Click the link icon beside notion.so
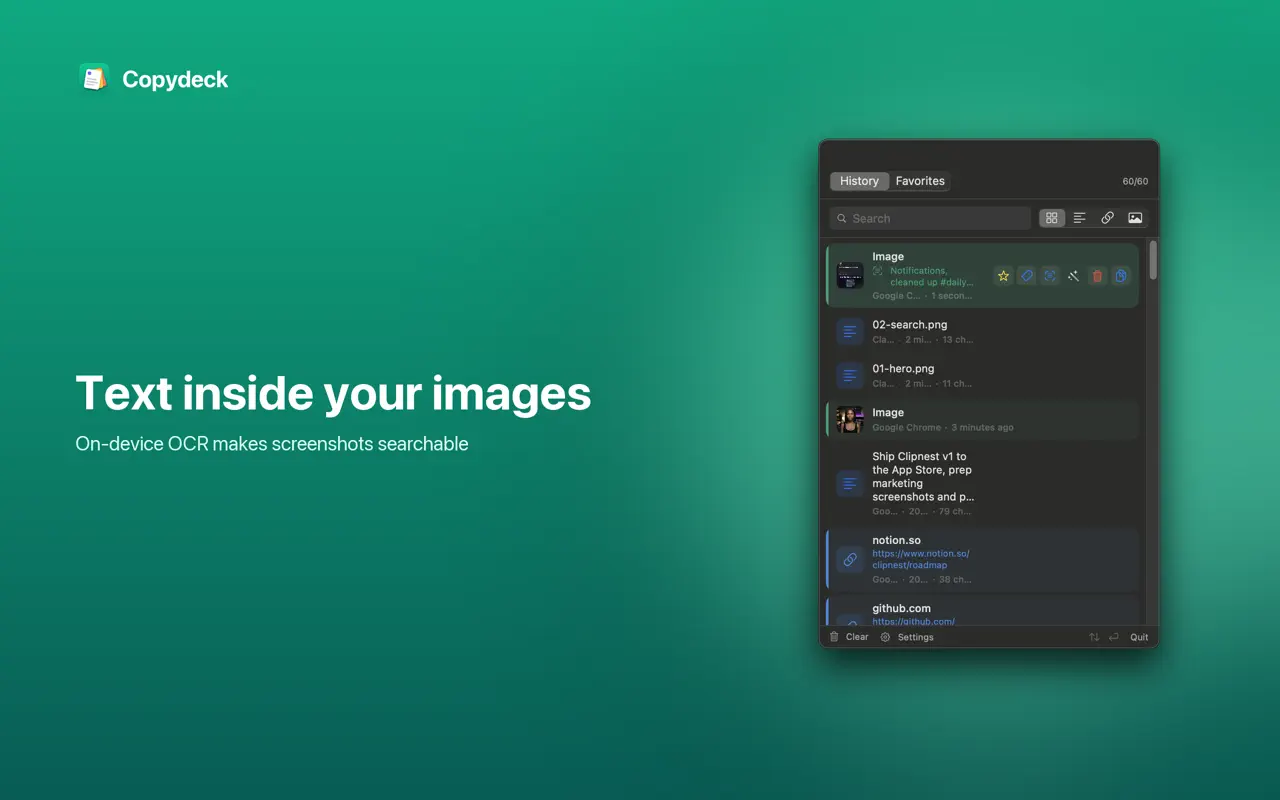The image size is (1280, 800). point(850,560)
